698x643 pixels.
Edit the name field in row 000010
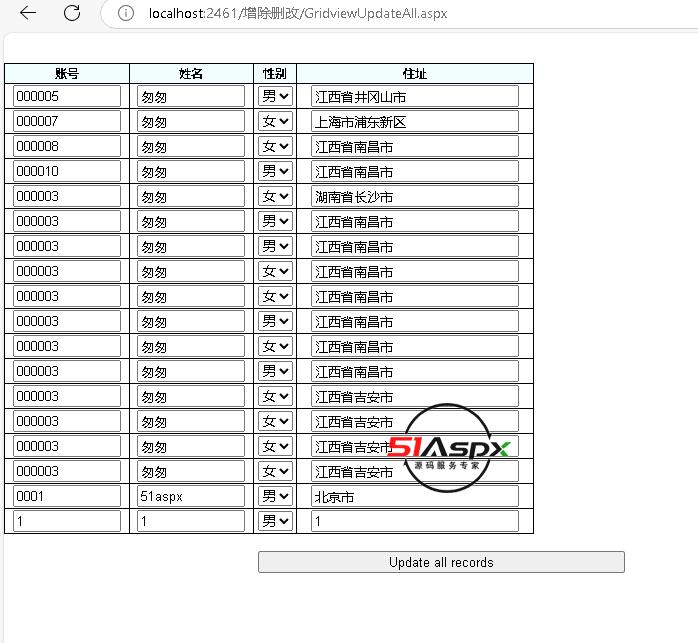coord(191,171)
